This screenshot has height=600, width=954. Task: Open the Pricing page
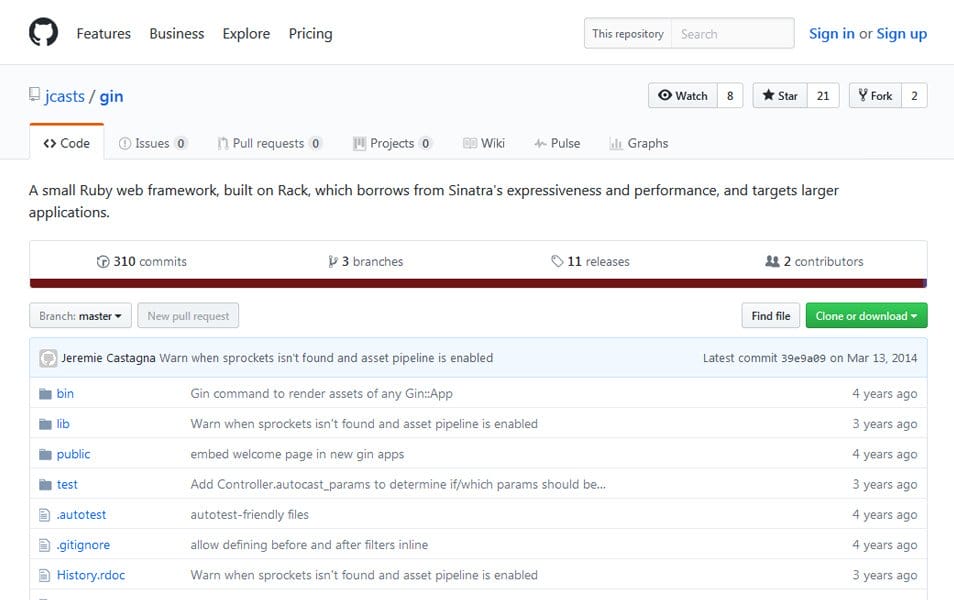click(310, 33)
